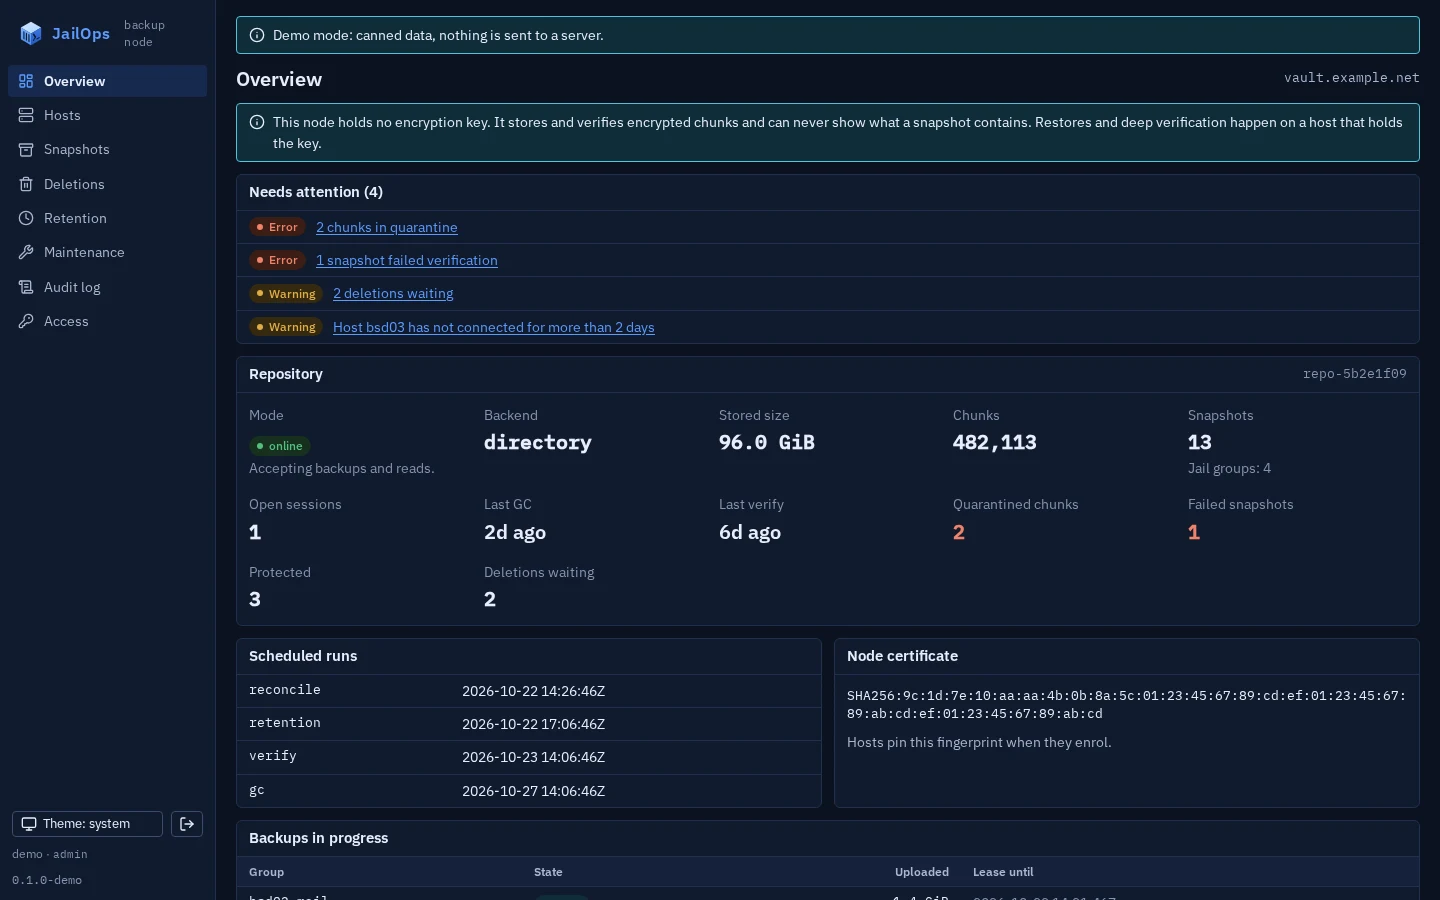Click the Failed snapshots value '1'

coord(1194,532)
